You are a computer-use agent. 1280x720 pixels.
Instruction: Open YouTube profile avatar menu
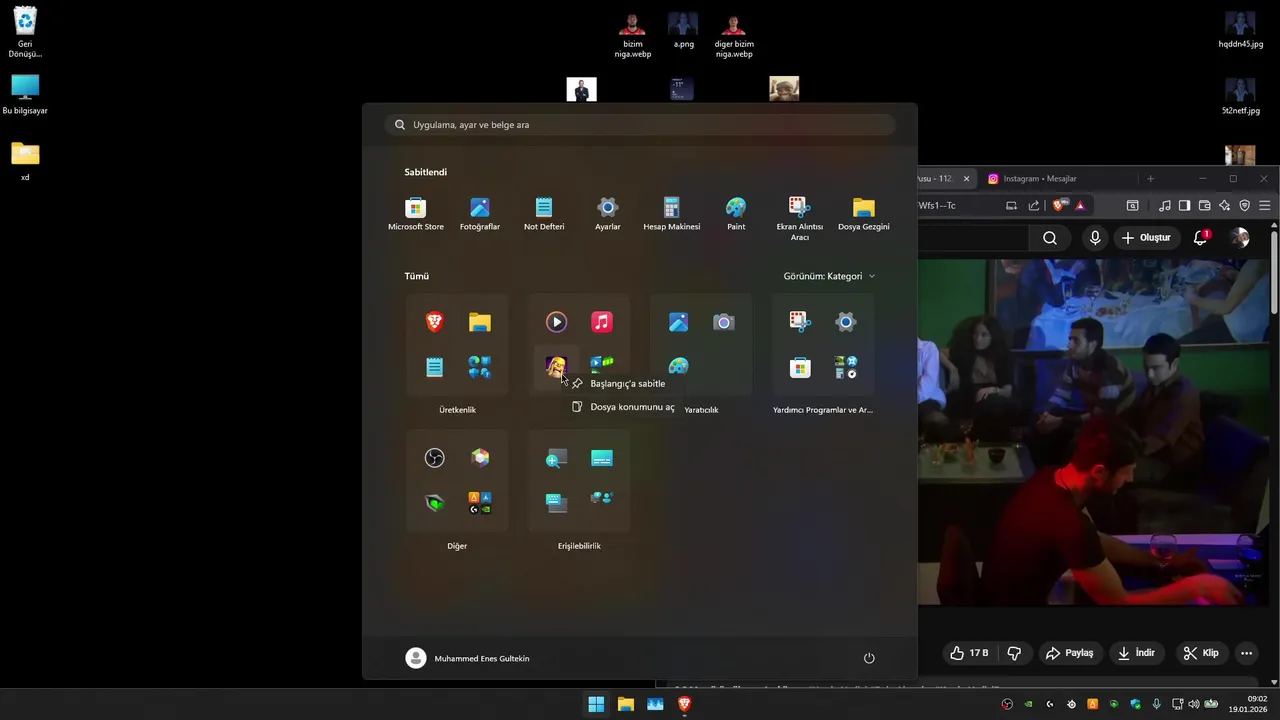[x=1240, y=238]
